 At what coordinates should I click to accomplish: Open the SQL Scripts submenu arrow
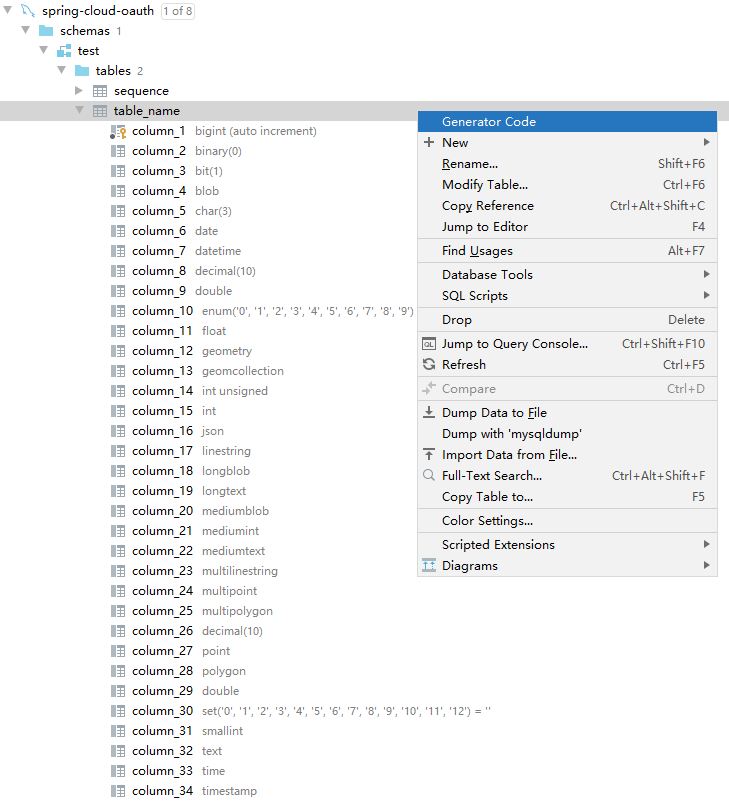click(706, 295)
